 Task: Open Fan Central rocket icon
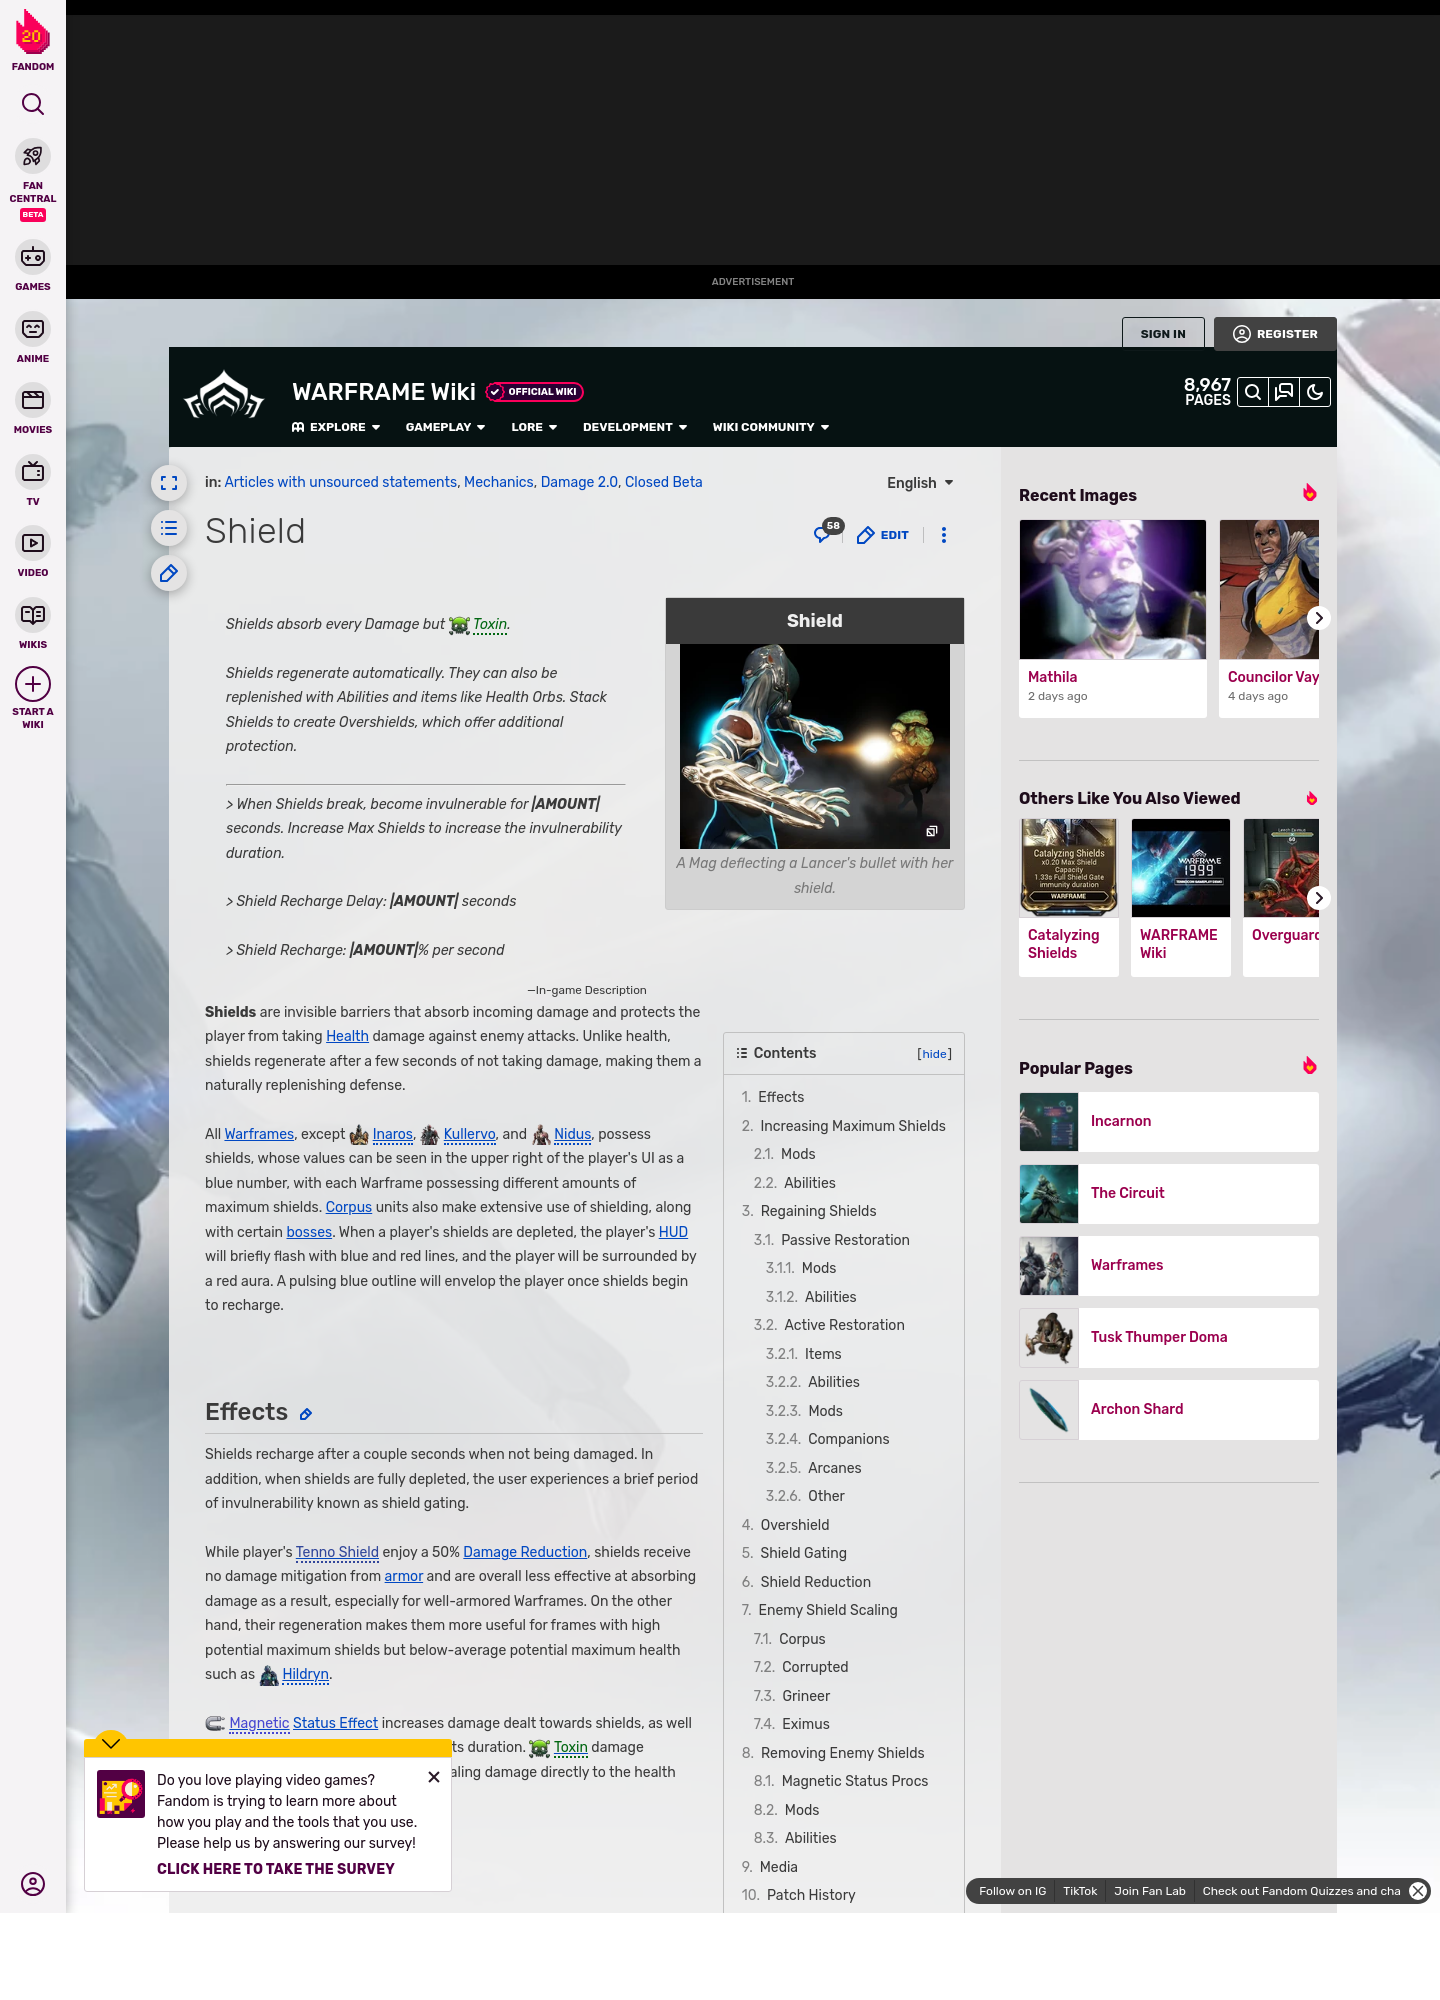coord(33,157)
